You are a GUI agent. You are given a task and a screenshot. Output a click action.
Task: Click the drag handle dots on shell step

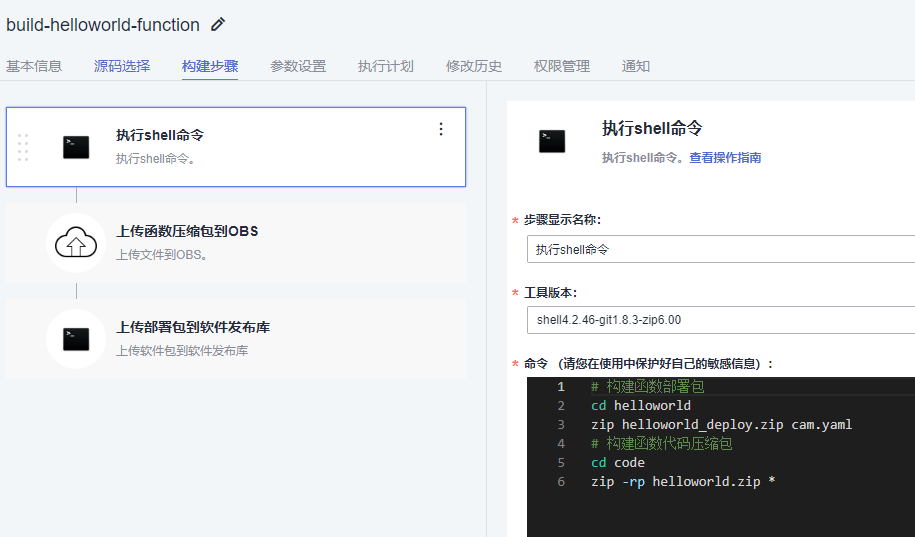tap(23, 147)
